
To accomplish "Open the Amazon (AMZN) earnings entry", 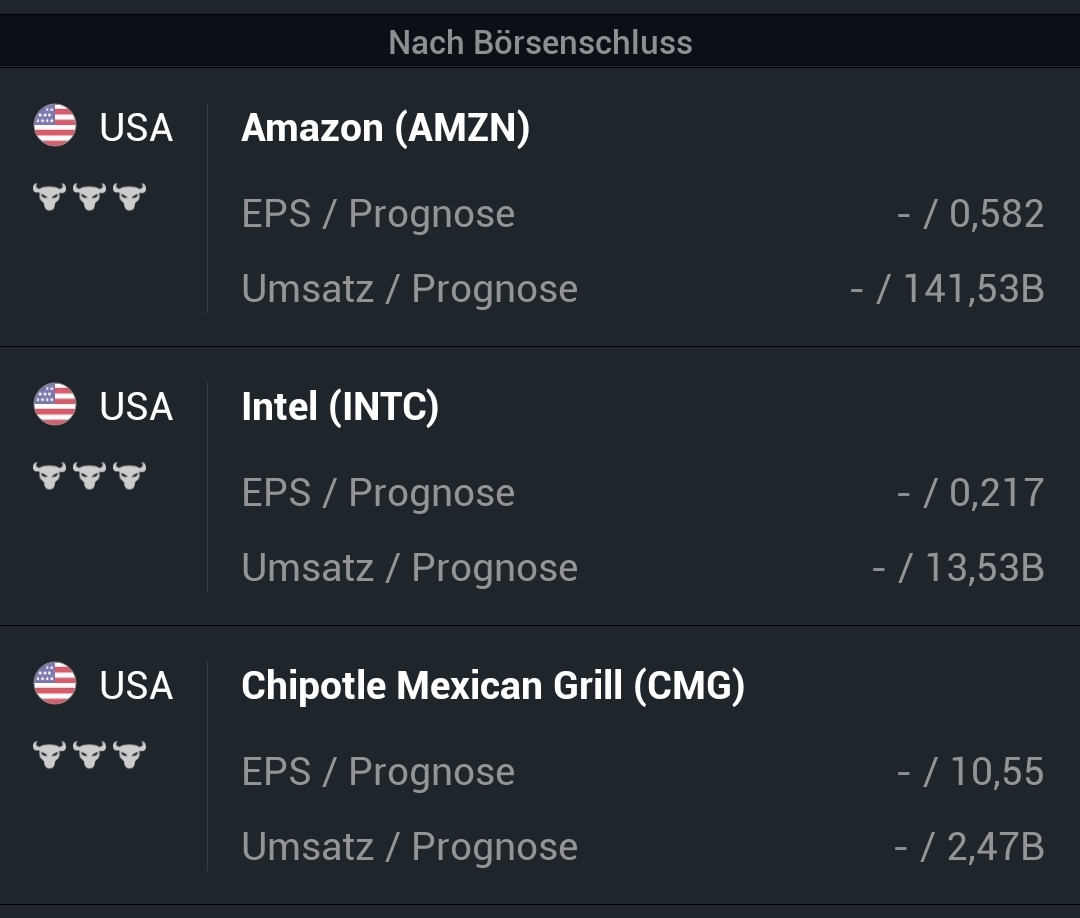I will tap(386, 128).
